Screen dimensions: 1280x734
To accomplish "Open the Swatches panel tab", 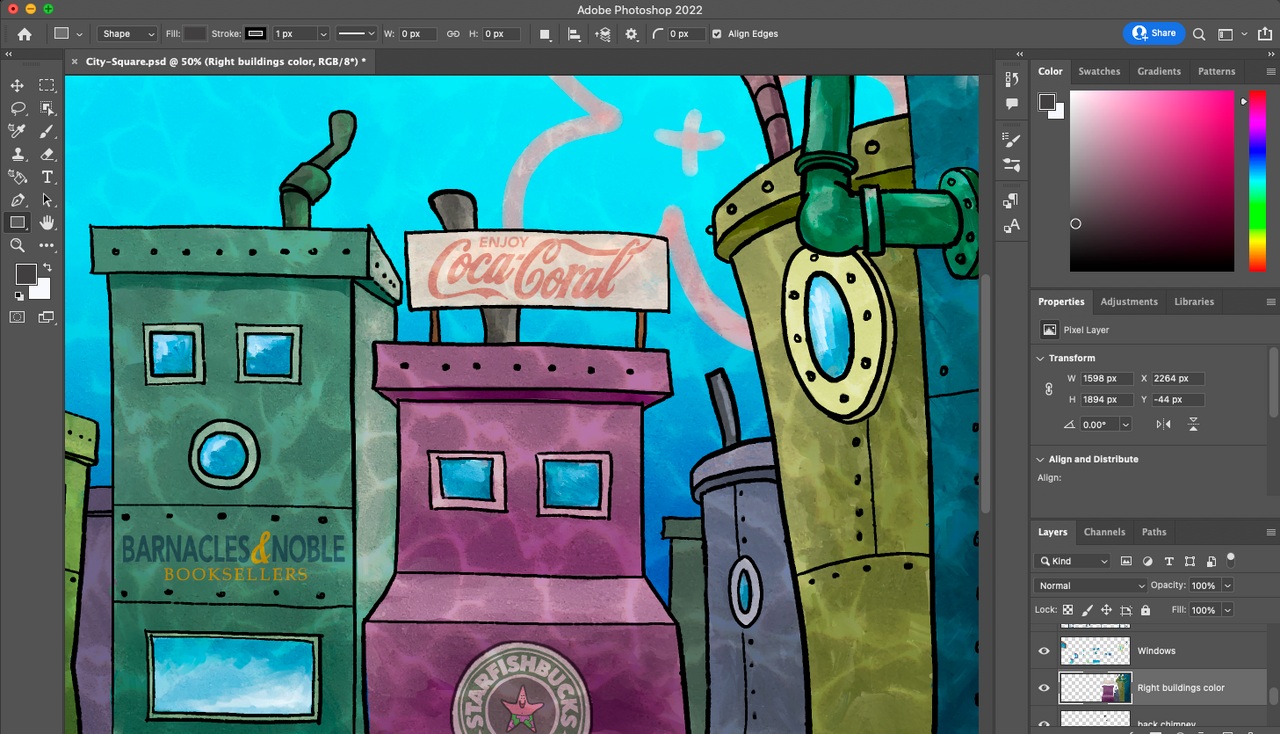I will [1099, 71].
